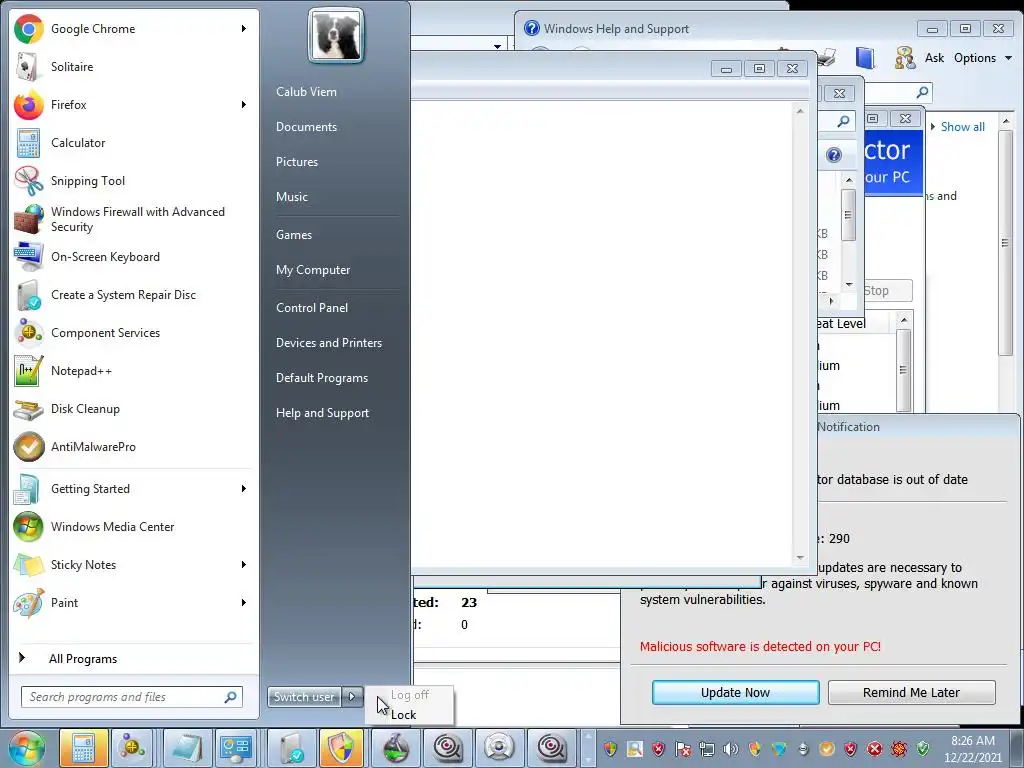The height and width of the screenshot is (768, 1024).
Task: Click the Action Center flag tray icon
Action: [x=682, y=748]
